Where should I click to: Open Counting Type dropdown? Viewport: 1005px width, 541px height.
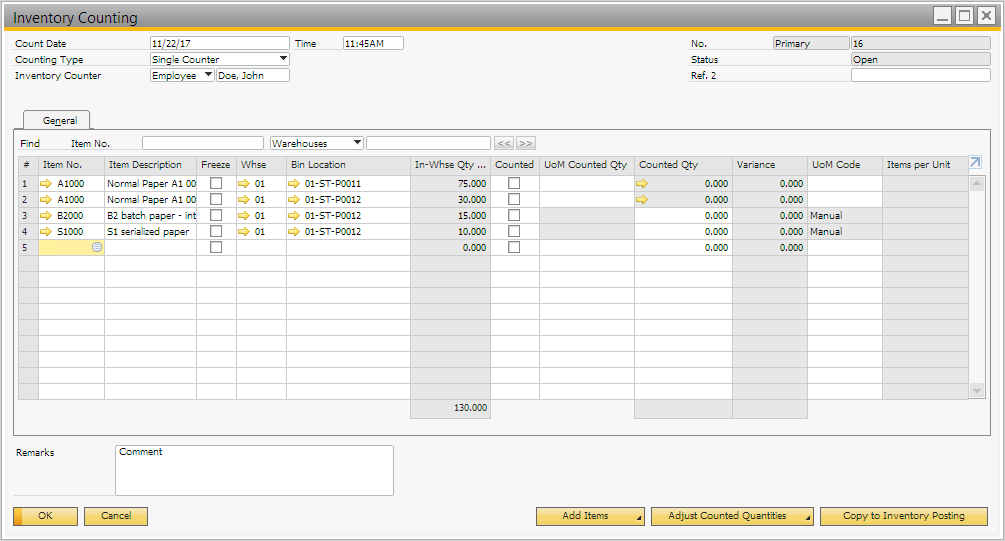[283, 60]
